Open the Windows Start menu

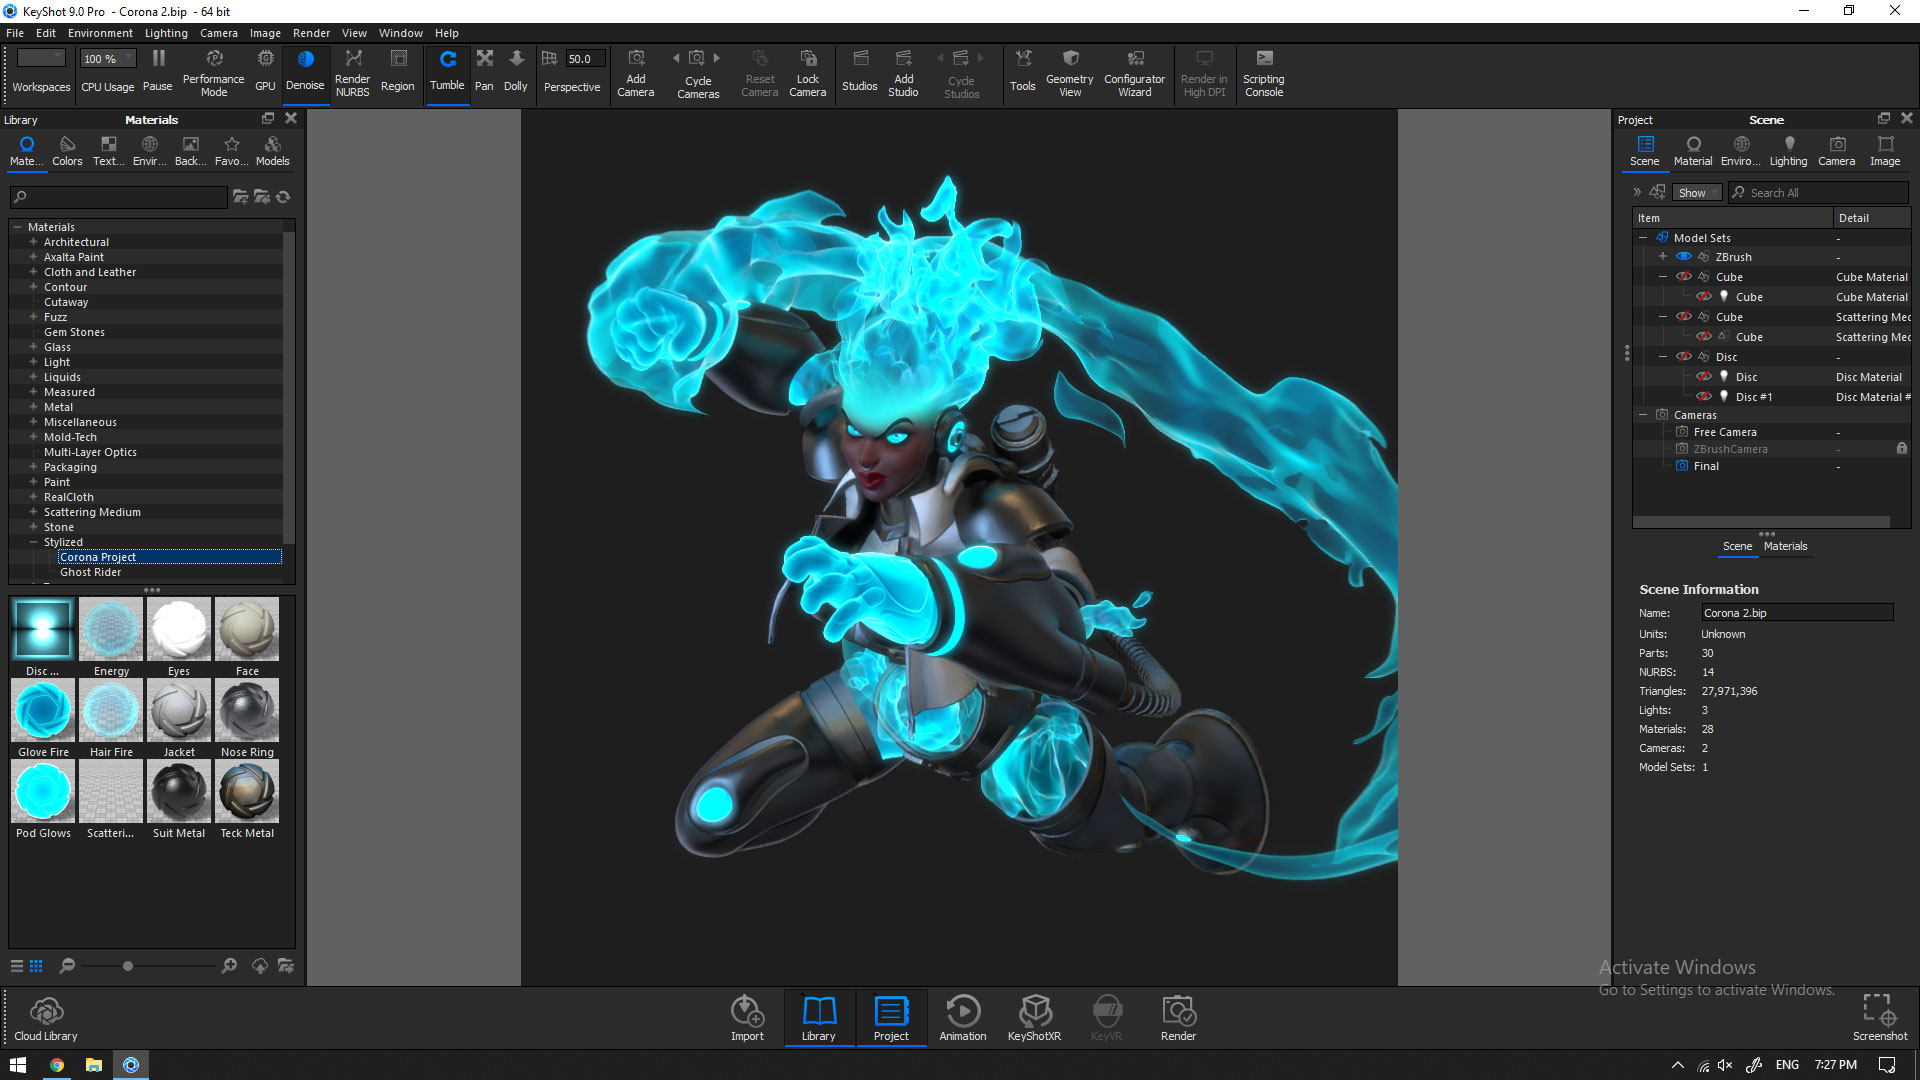[x=18, y=1065]
